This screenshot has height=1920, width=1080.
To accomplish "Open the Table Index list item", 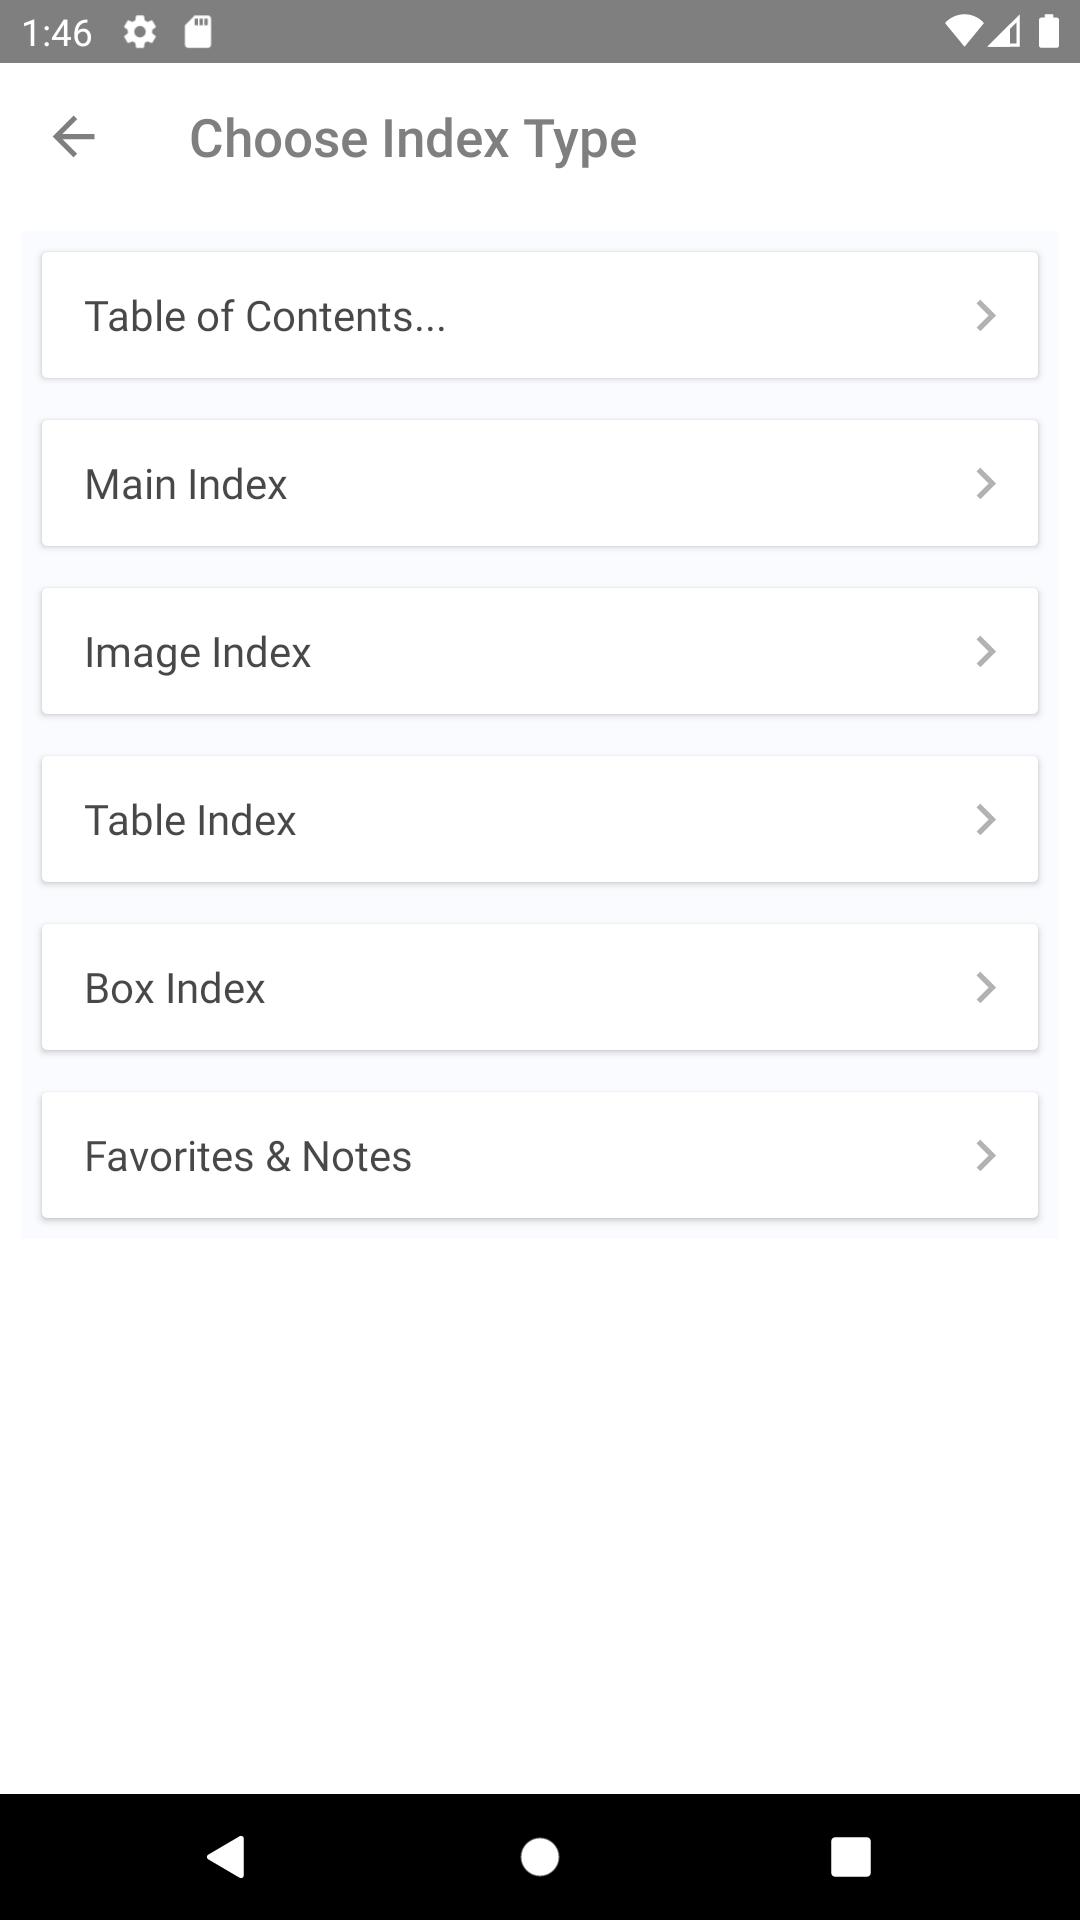I will [x=540, y=819].
